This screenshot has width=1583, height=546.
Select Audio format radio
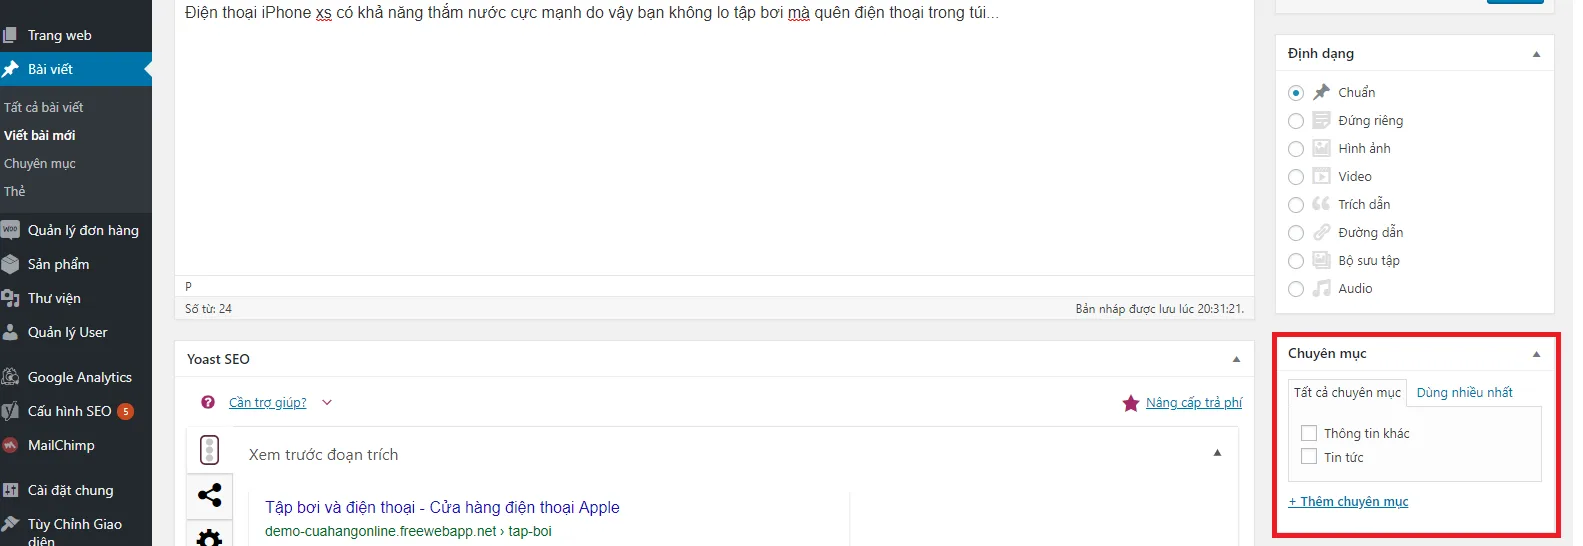[x=1296, y=289]
